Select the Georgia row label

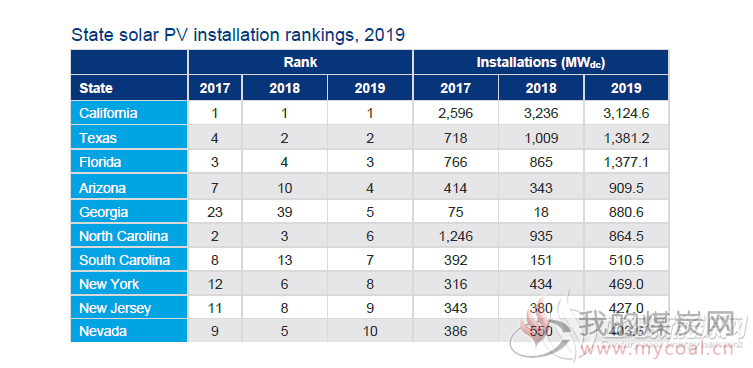pos(129,212)
